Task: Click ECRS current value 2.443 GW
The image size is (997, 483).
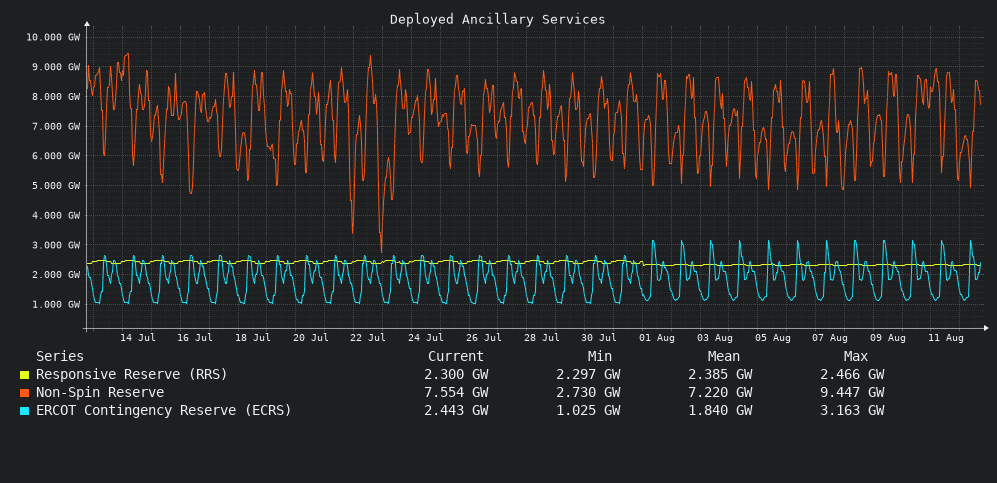Action: (x=456, y=411)
